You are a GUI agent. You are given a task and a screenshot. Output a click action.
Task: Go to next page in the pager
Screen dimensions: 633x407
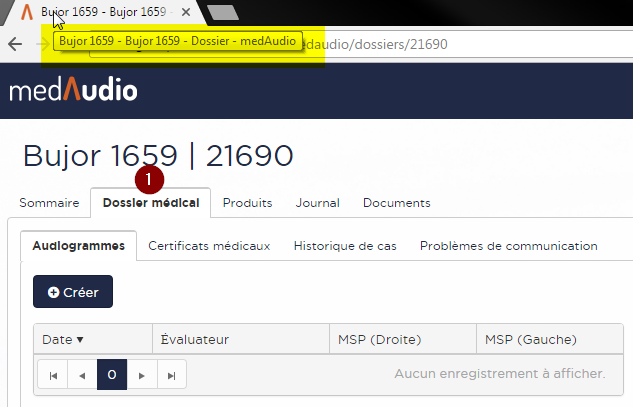tap(142, 375)
